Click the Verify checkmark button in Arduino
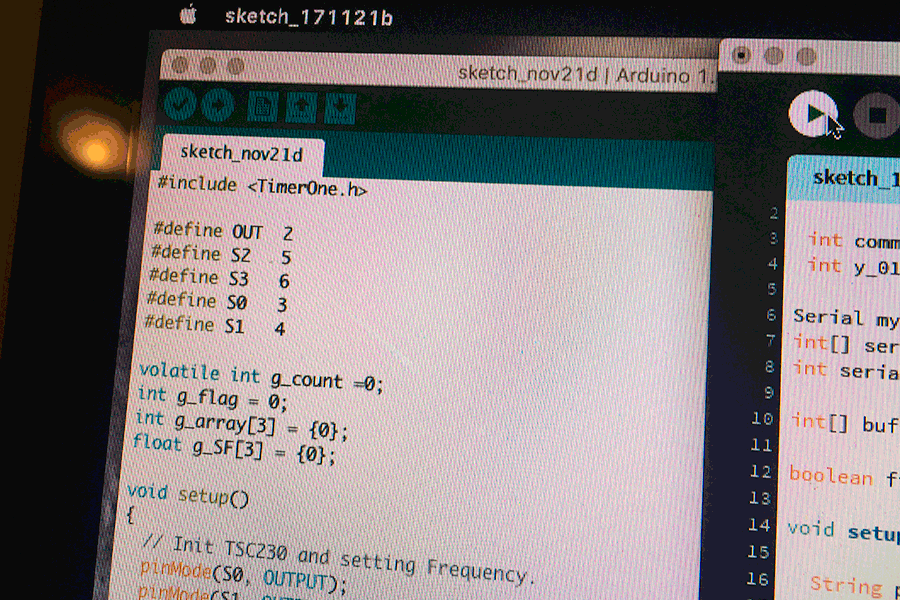The width and height of the screenshot is (900, 600). [x=180, y=104]
